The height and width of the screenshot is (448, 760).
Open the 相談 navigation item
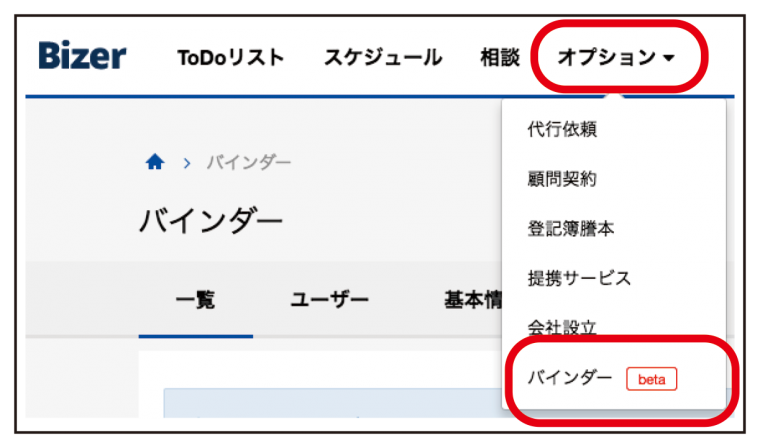[x=500, y=58]
